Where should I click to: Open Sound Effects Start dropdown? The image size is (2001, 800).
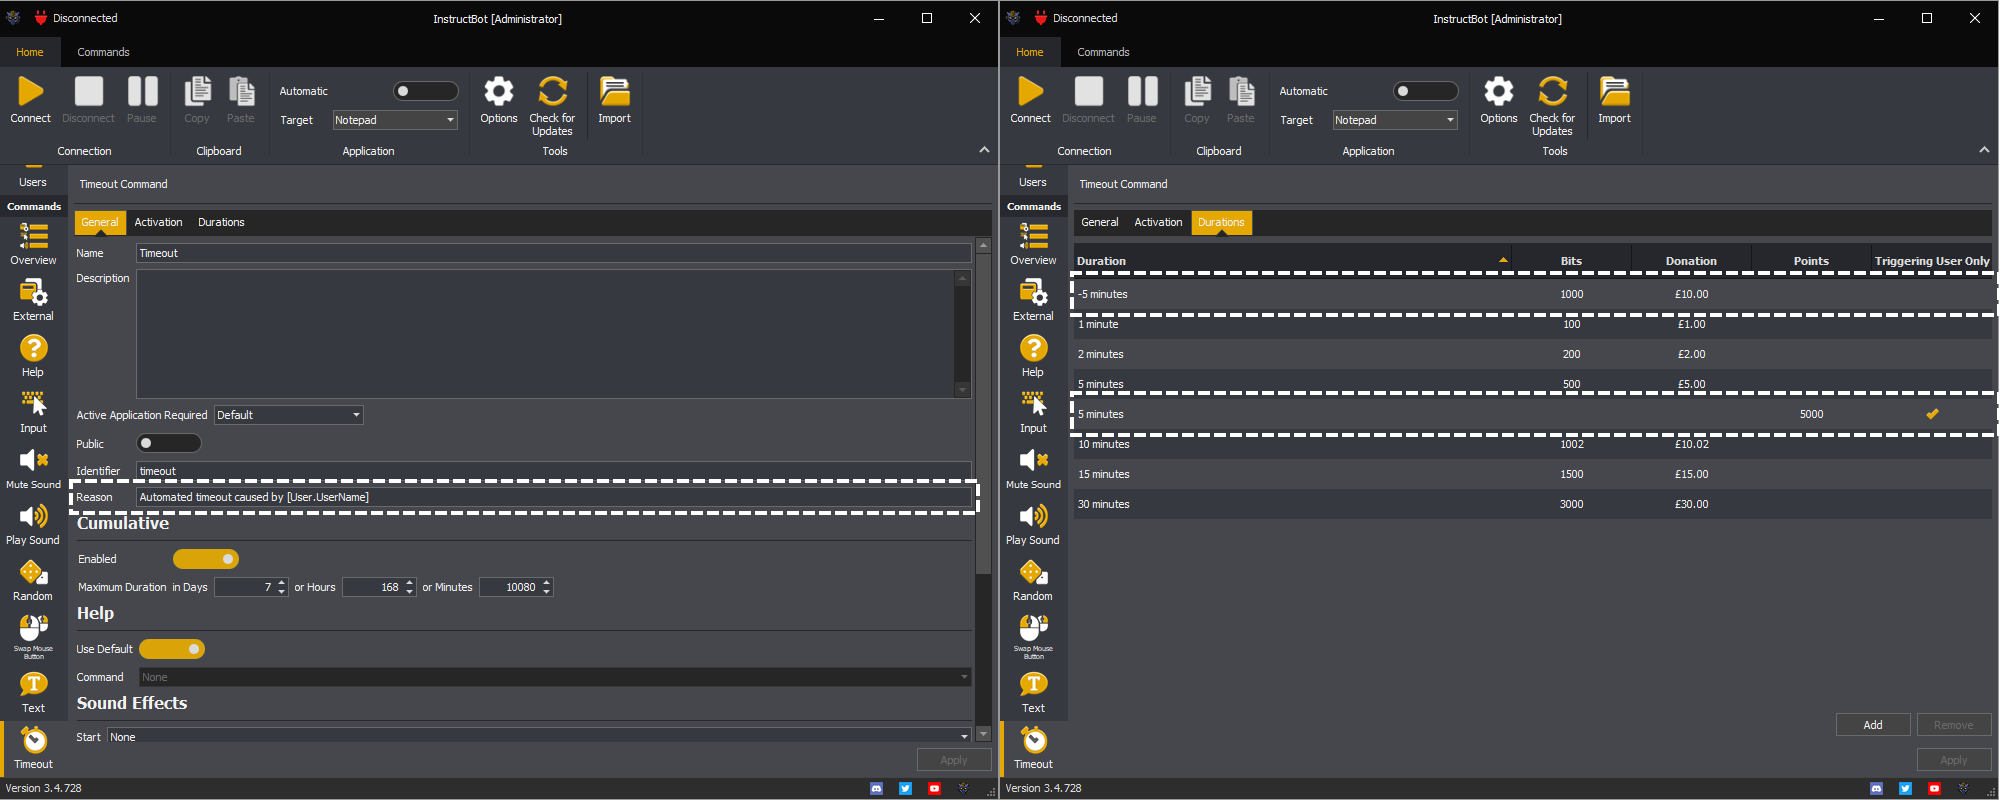coord(539,736)
